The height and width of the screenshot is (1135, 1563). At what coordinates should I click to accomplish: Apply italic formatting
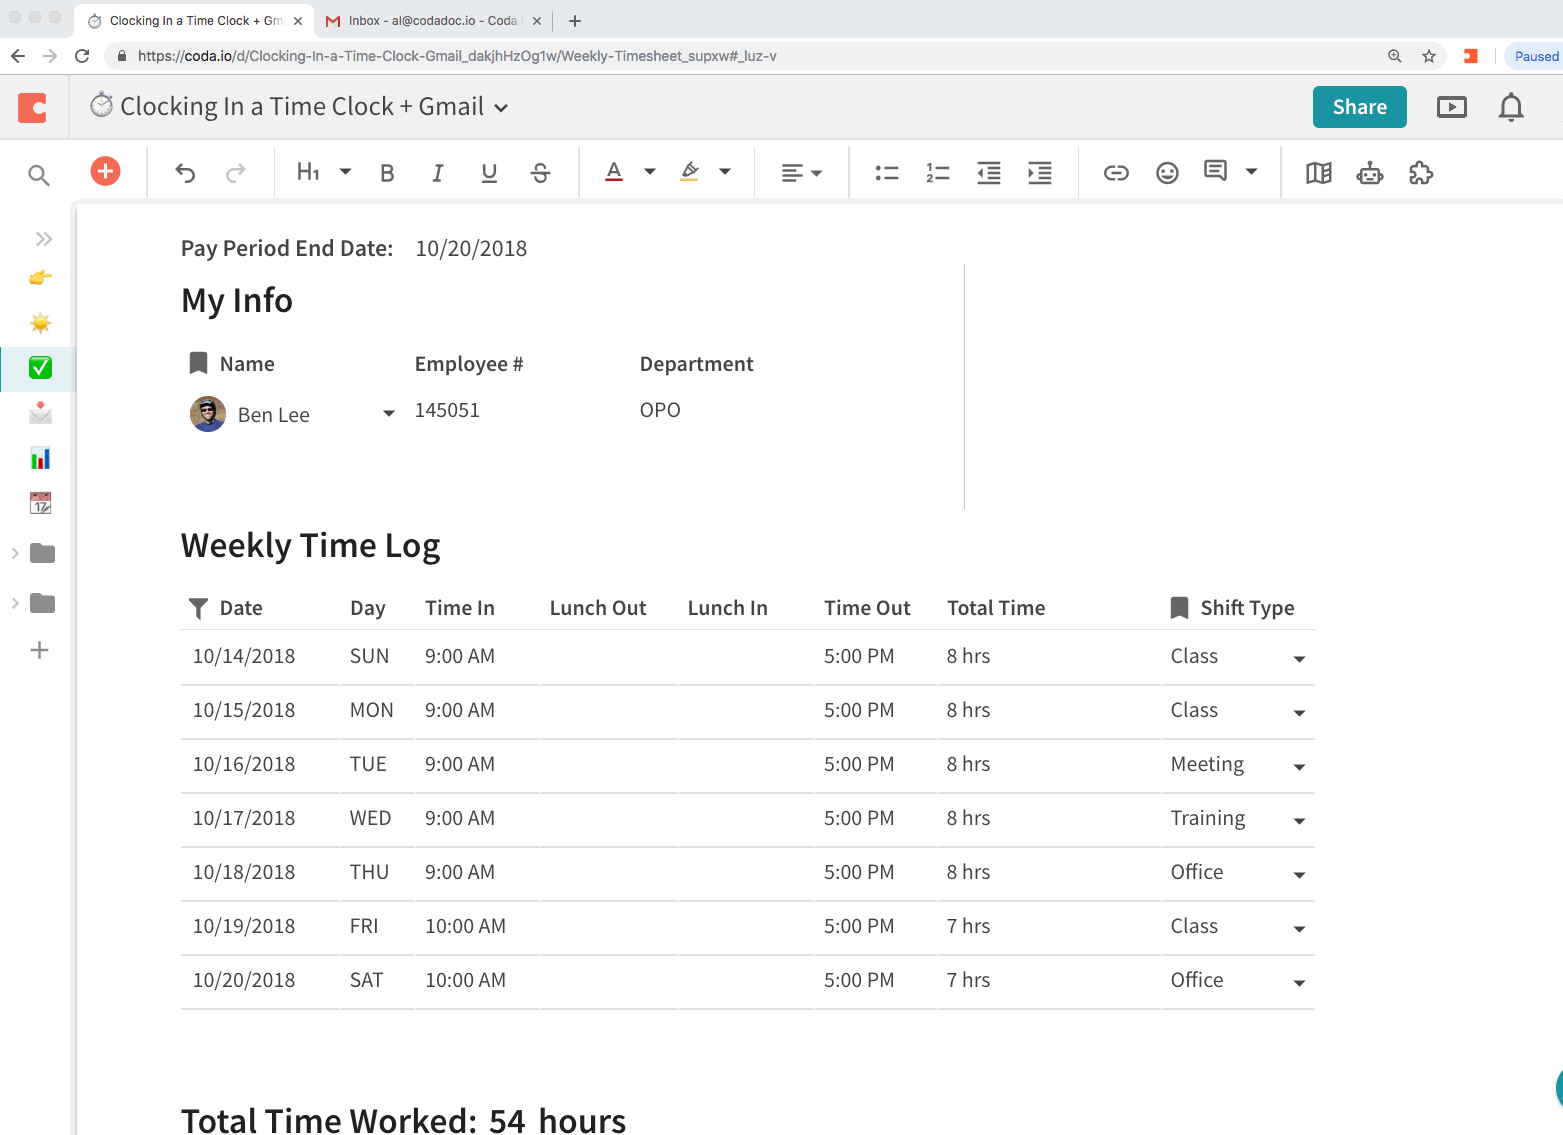point(437,173)
